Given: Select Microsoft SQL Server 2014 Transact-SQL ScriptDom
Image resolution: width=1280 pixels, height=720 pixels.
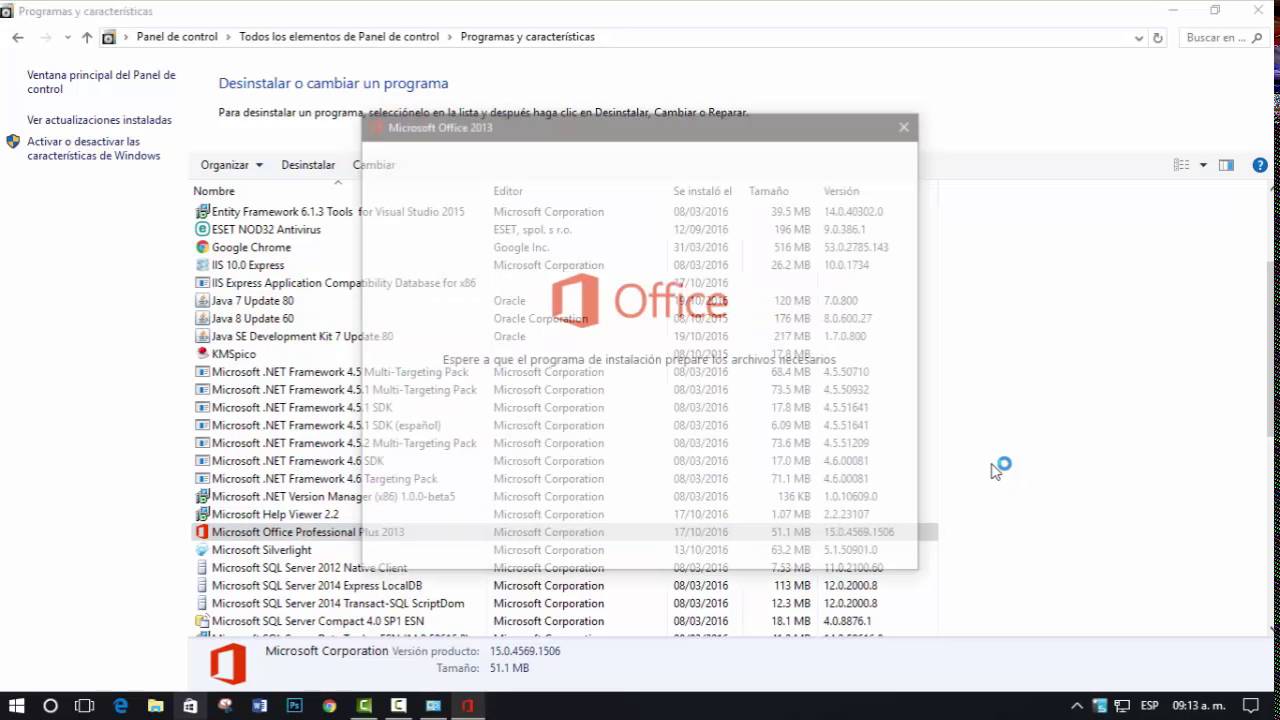Looking at the screenshot, I should coord(565,604).
